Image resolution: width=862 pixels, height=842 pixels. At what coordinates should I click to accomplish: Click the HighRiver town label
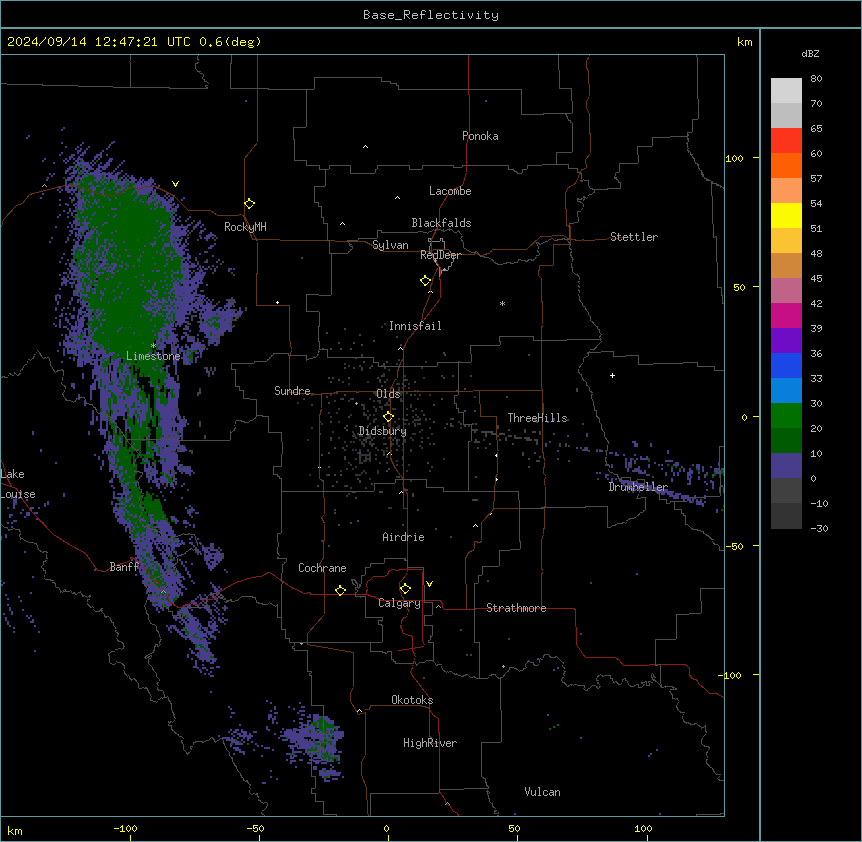[430, 743]
